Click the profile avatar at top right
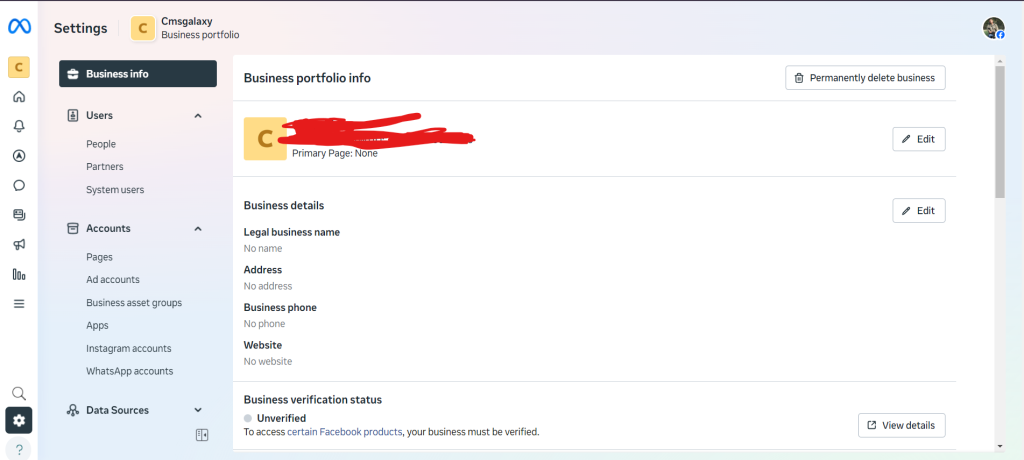The height and width of the screenshot is (460, 1024). 994,28
